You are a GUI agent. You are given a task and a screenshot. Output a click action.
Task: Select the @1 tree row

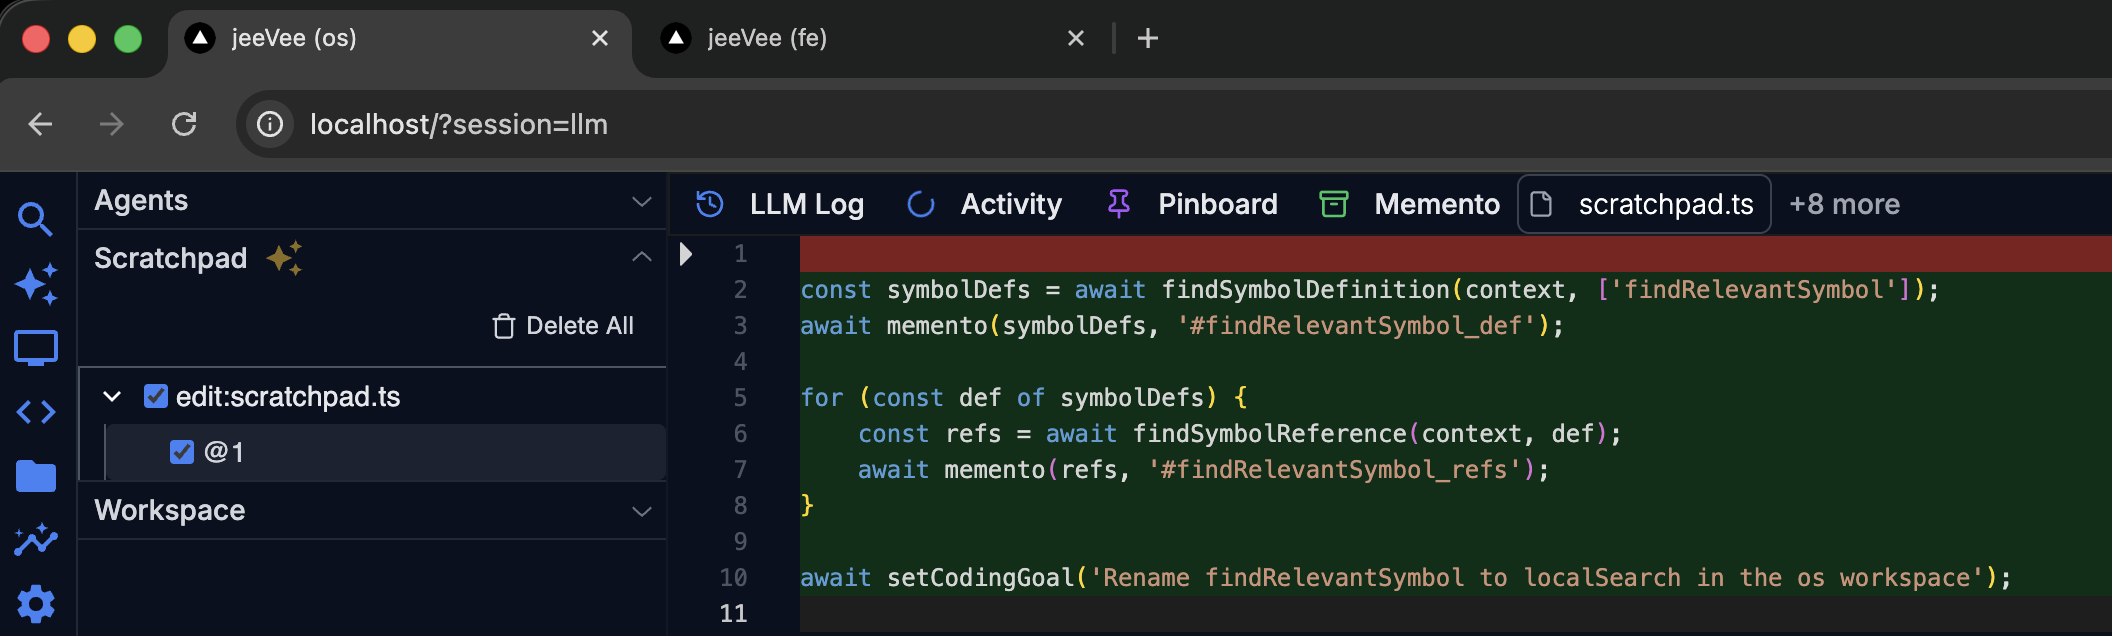point(386,452)
